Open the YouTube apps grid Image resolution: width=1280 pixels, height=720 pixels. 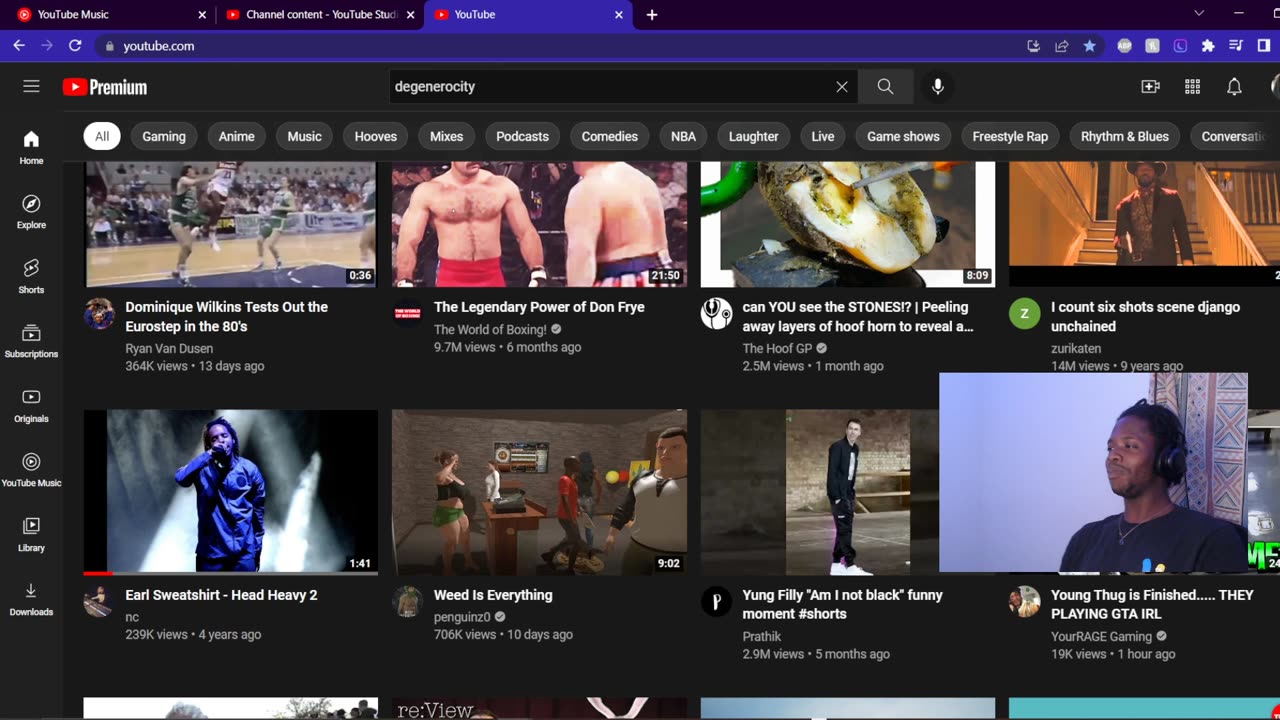coord(1192,87)
